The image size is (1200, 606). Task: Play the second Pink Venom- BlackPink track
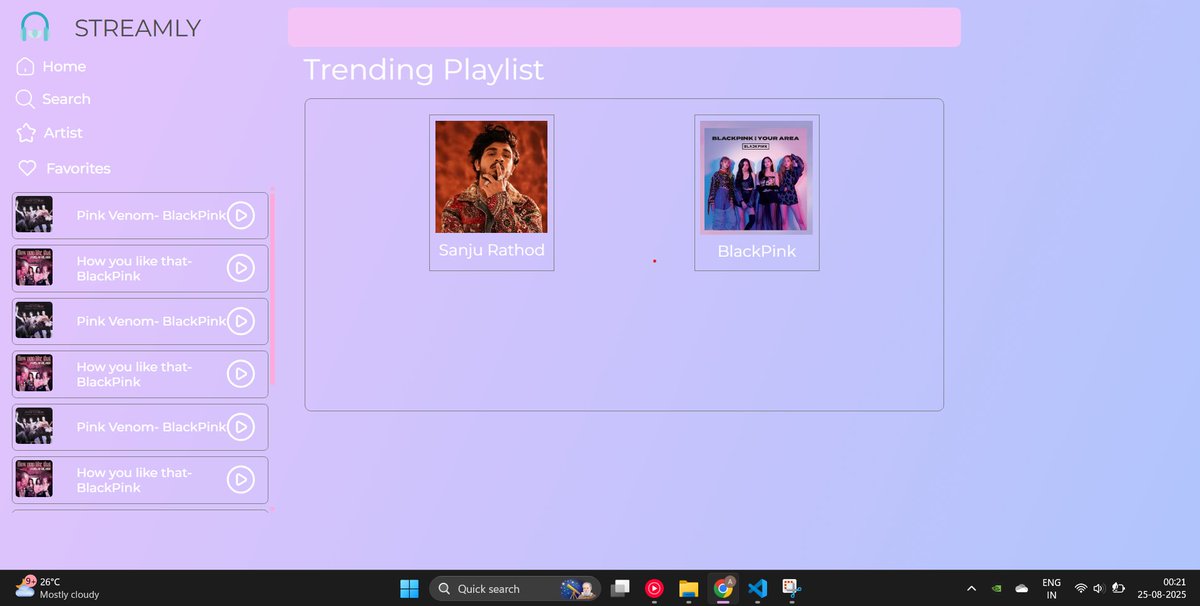coord(240,321)
